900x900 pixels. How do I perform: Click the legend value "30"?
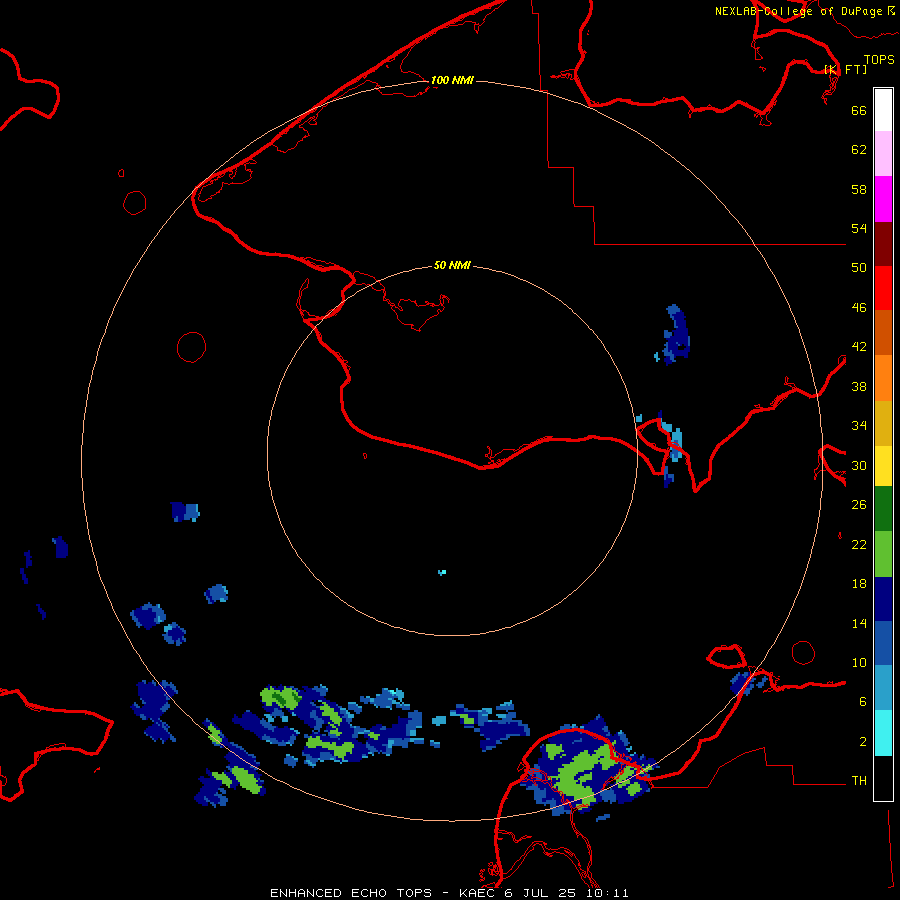[859, 465]
